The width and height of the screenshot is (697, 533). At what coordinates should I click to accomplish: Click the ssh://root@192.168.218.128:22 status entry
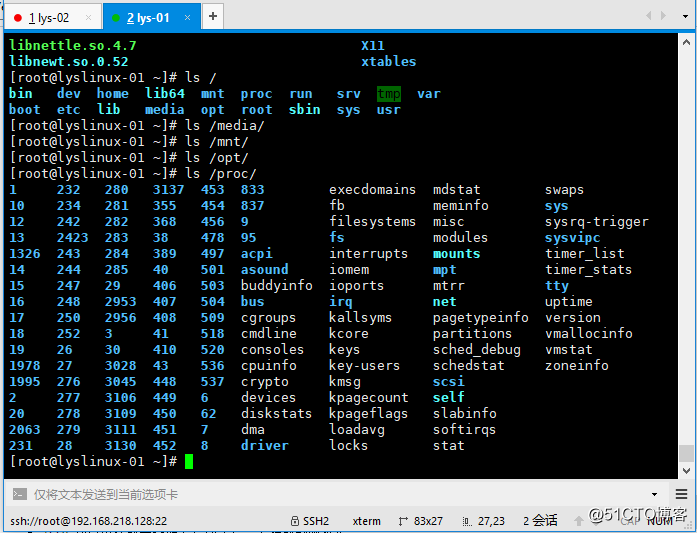coord(88,521)
